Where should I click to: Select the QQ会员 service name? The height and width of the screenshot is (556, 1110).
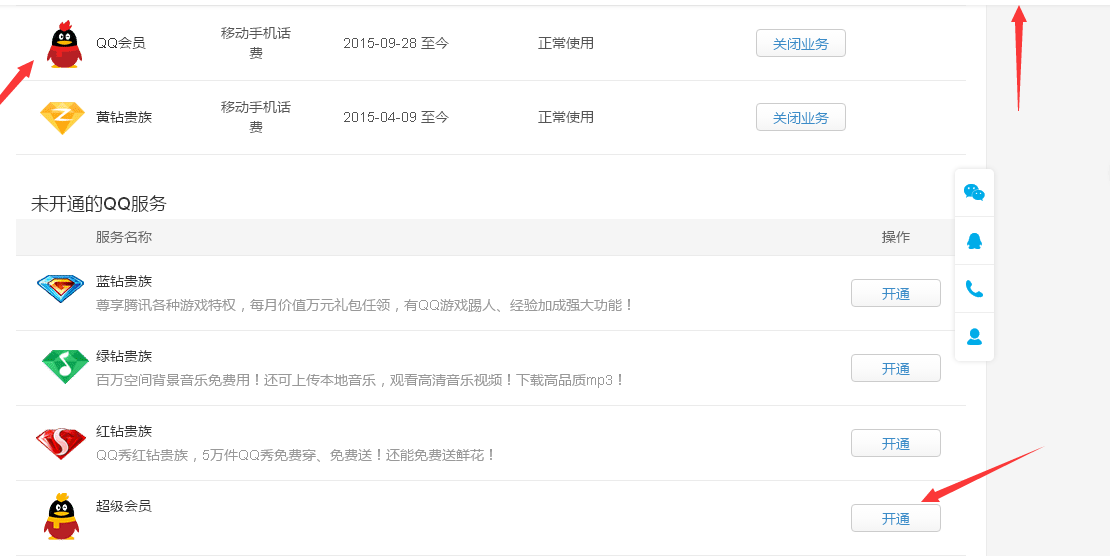121,43
